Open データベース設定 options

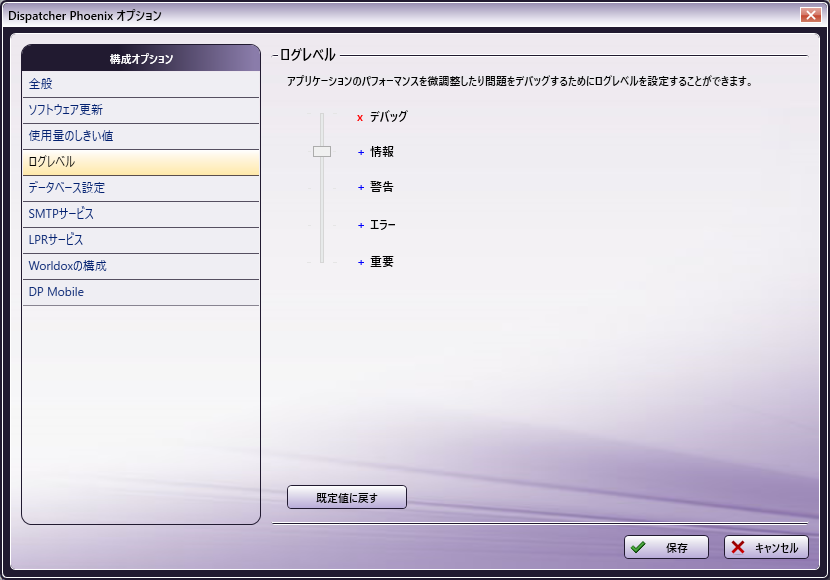(x=141, y=188)
